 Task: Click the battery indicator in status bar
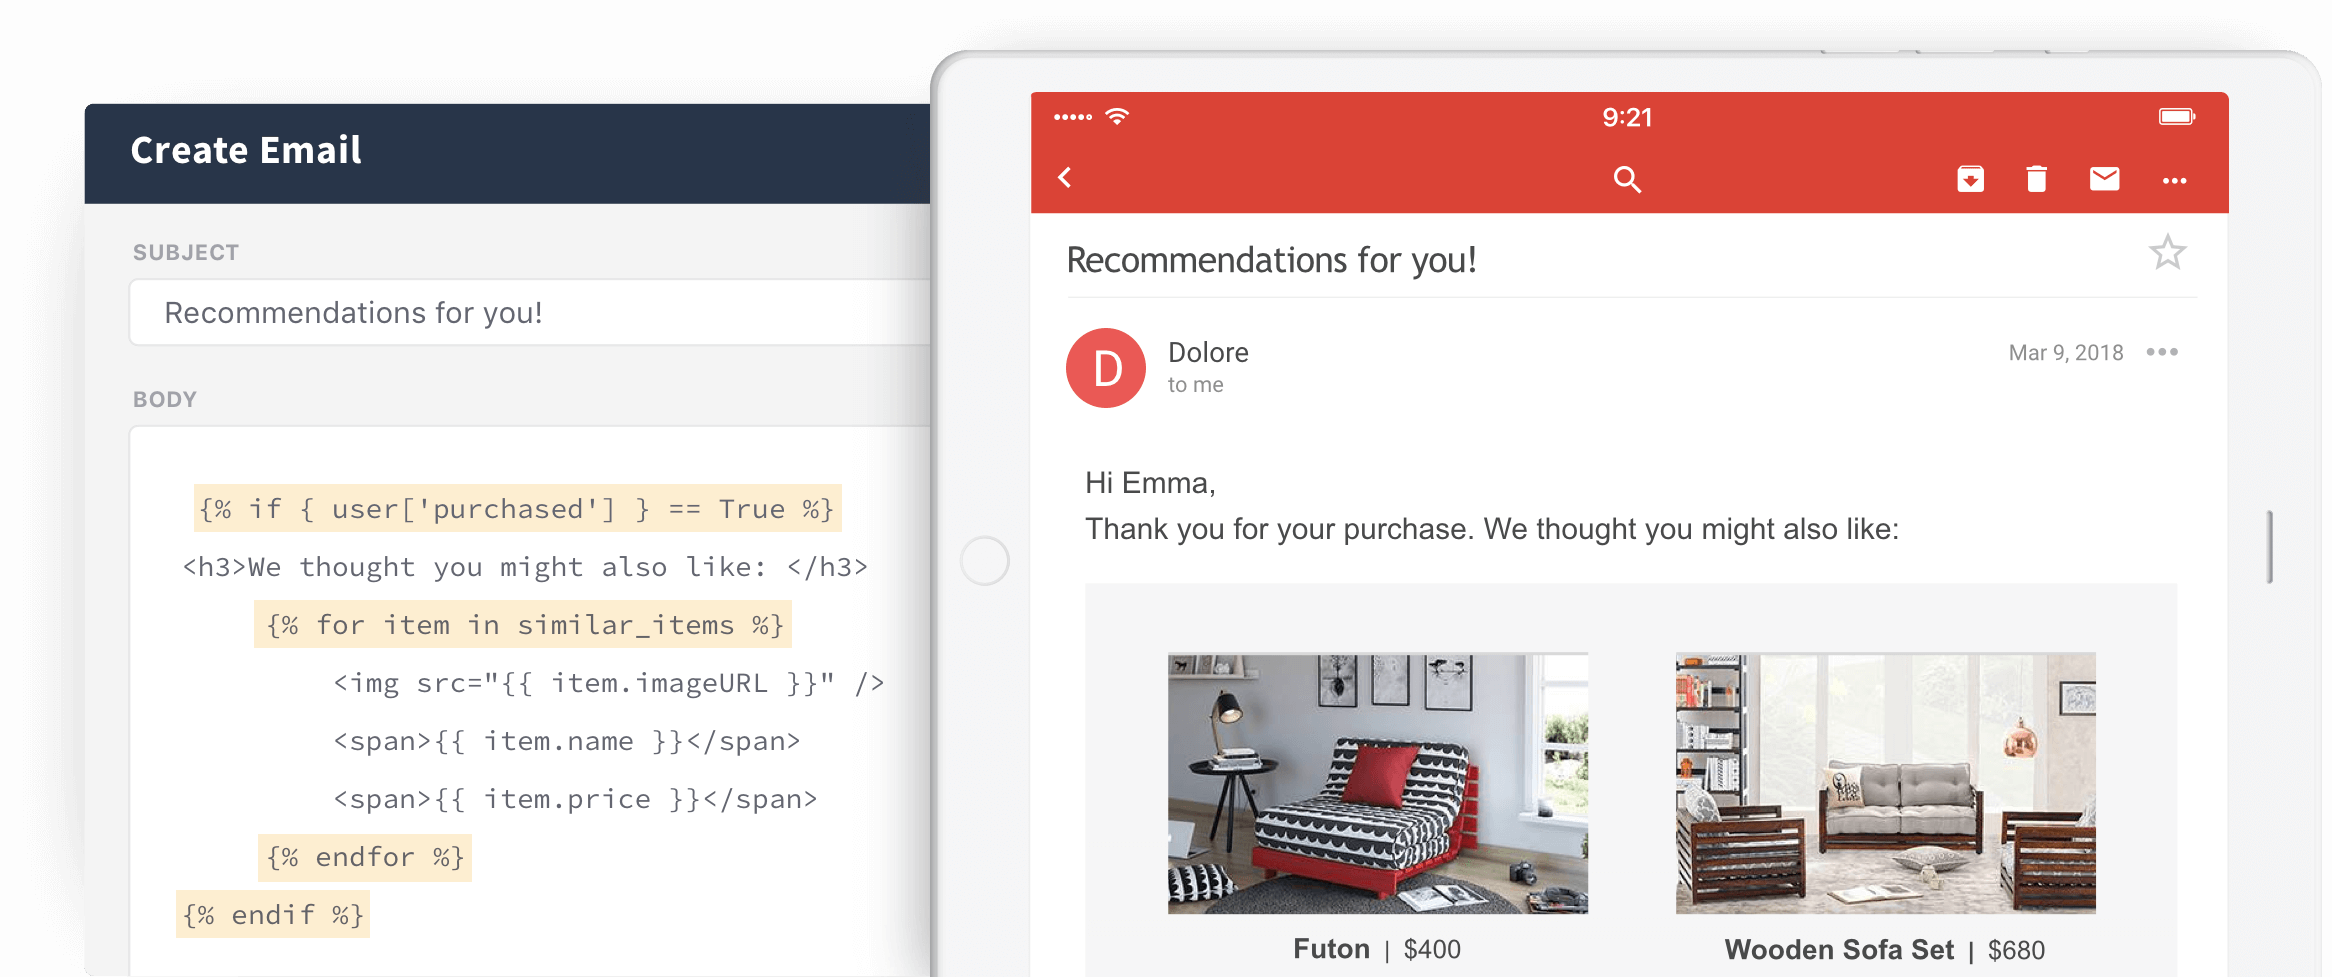click(x=2176, y=117)
